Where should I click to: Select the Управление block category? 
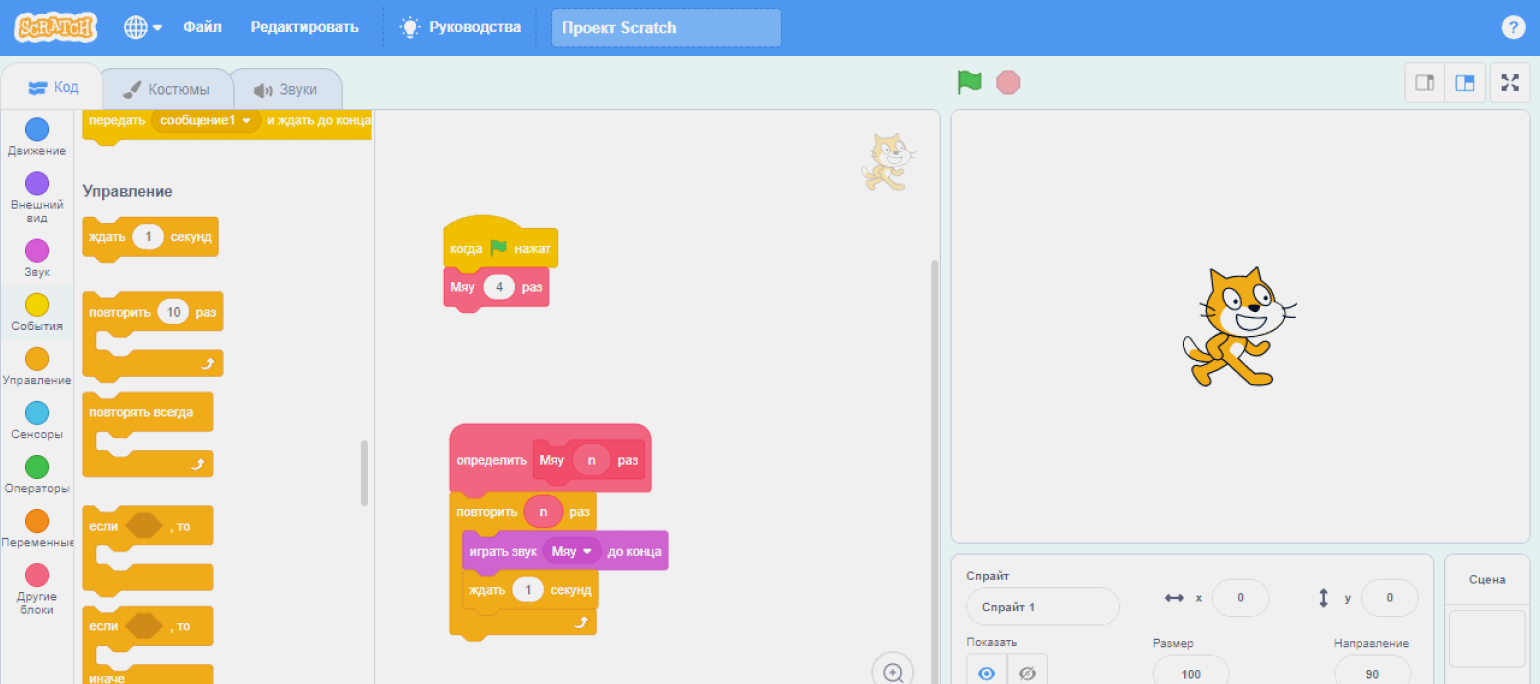click(37, 367)
